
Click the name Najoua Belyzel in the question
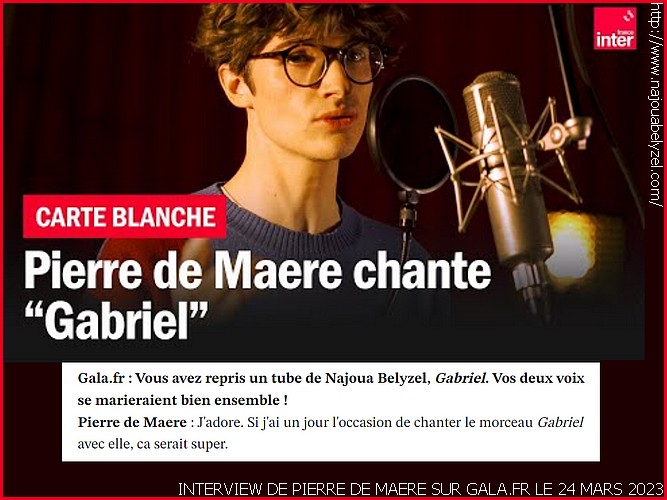click(375, 378)
